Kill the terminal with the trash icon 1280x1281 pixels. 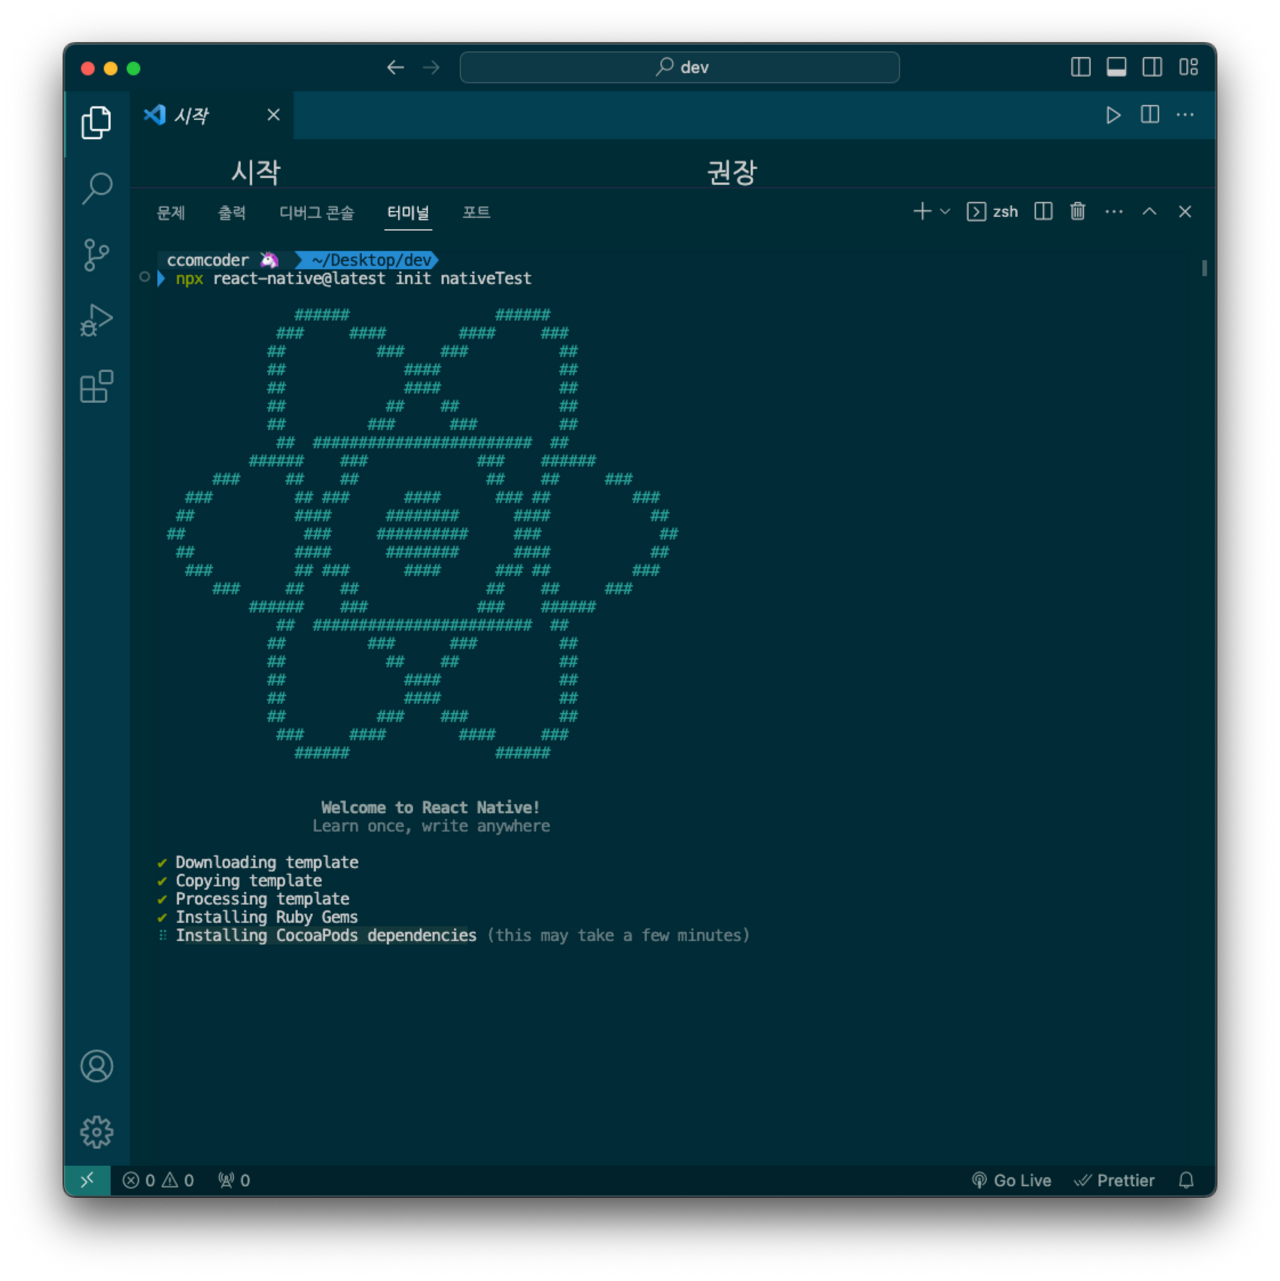pyautogui.click(x=1077, y=211)
